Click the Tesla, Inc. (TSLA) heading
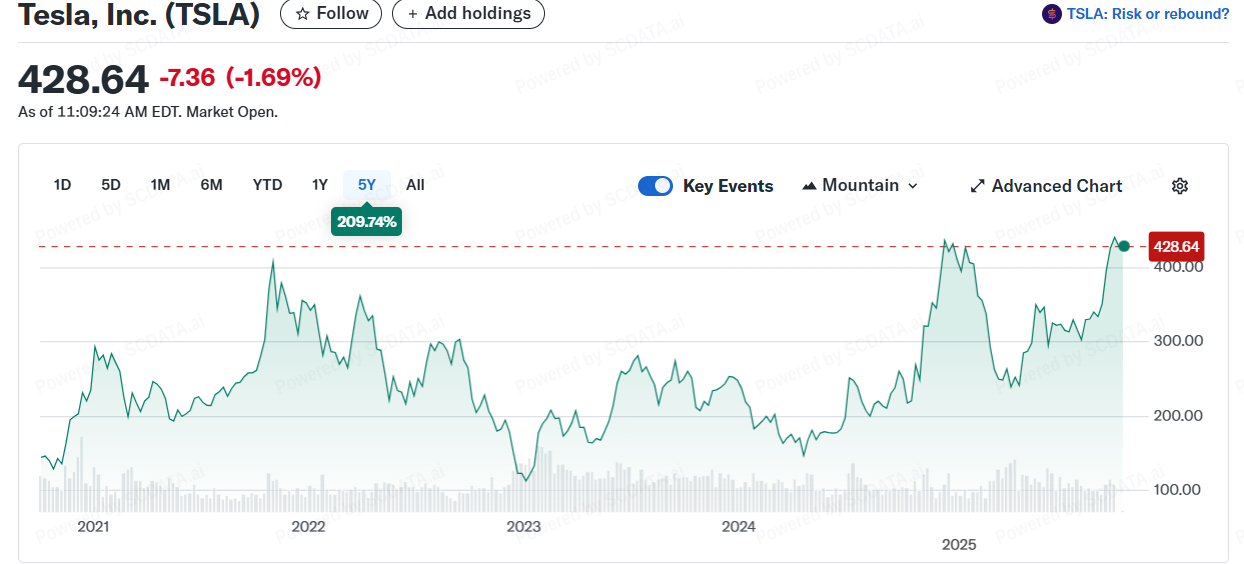The width and height of the screenshot is (1244, 564). point(139,15)
